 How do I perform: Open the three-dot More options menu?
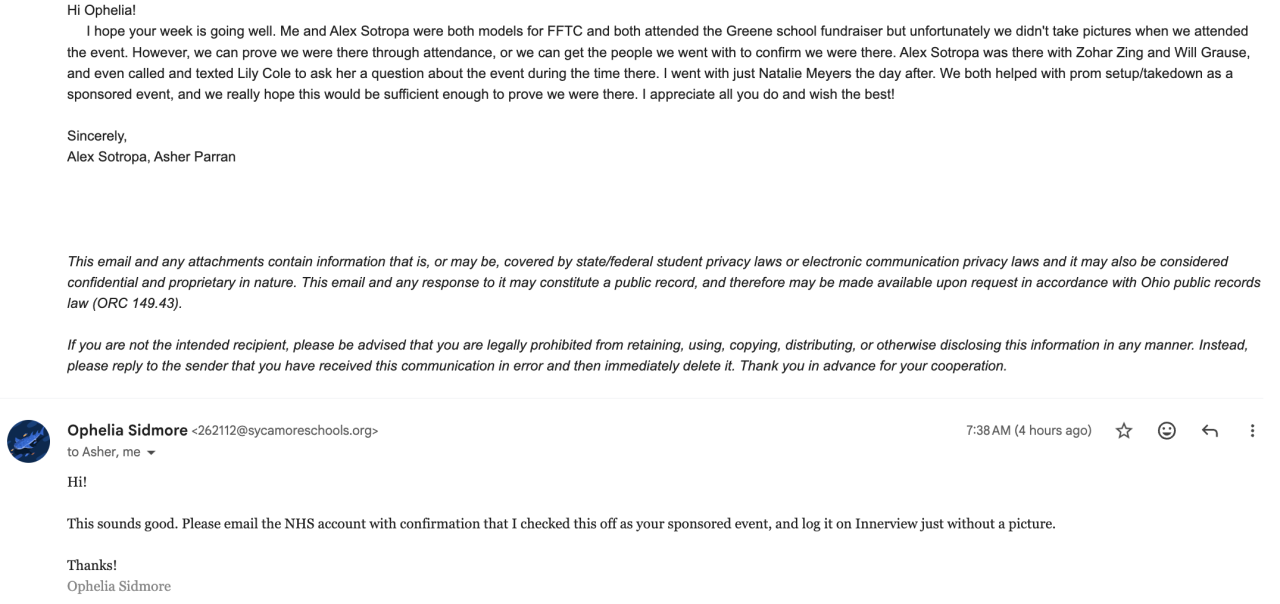1252,431
